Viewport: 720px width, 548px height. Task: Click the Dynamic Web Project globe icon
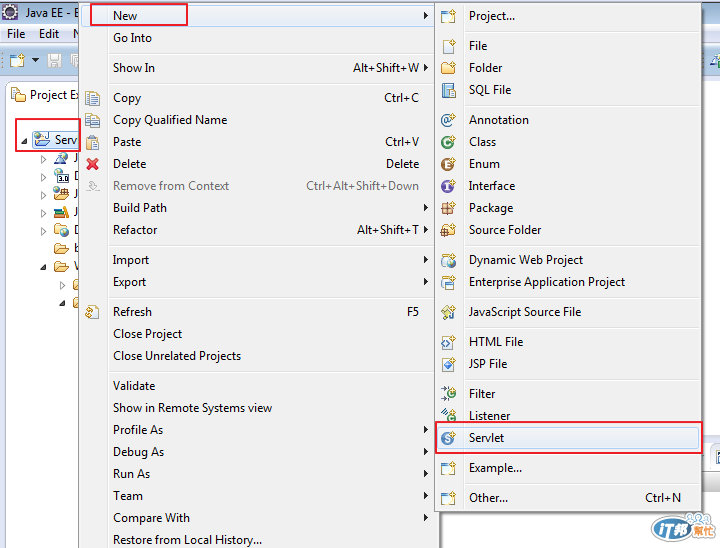coord(448,260)
